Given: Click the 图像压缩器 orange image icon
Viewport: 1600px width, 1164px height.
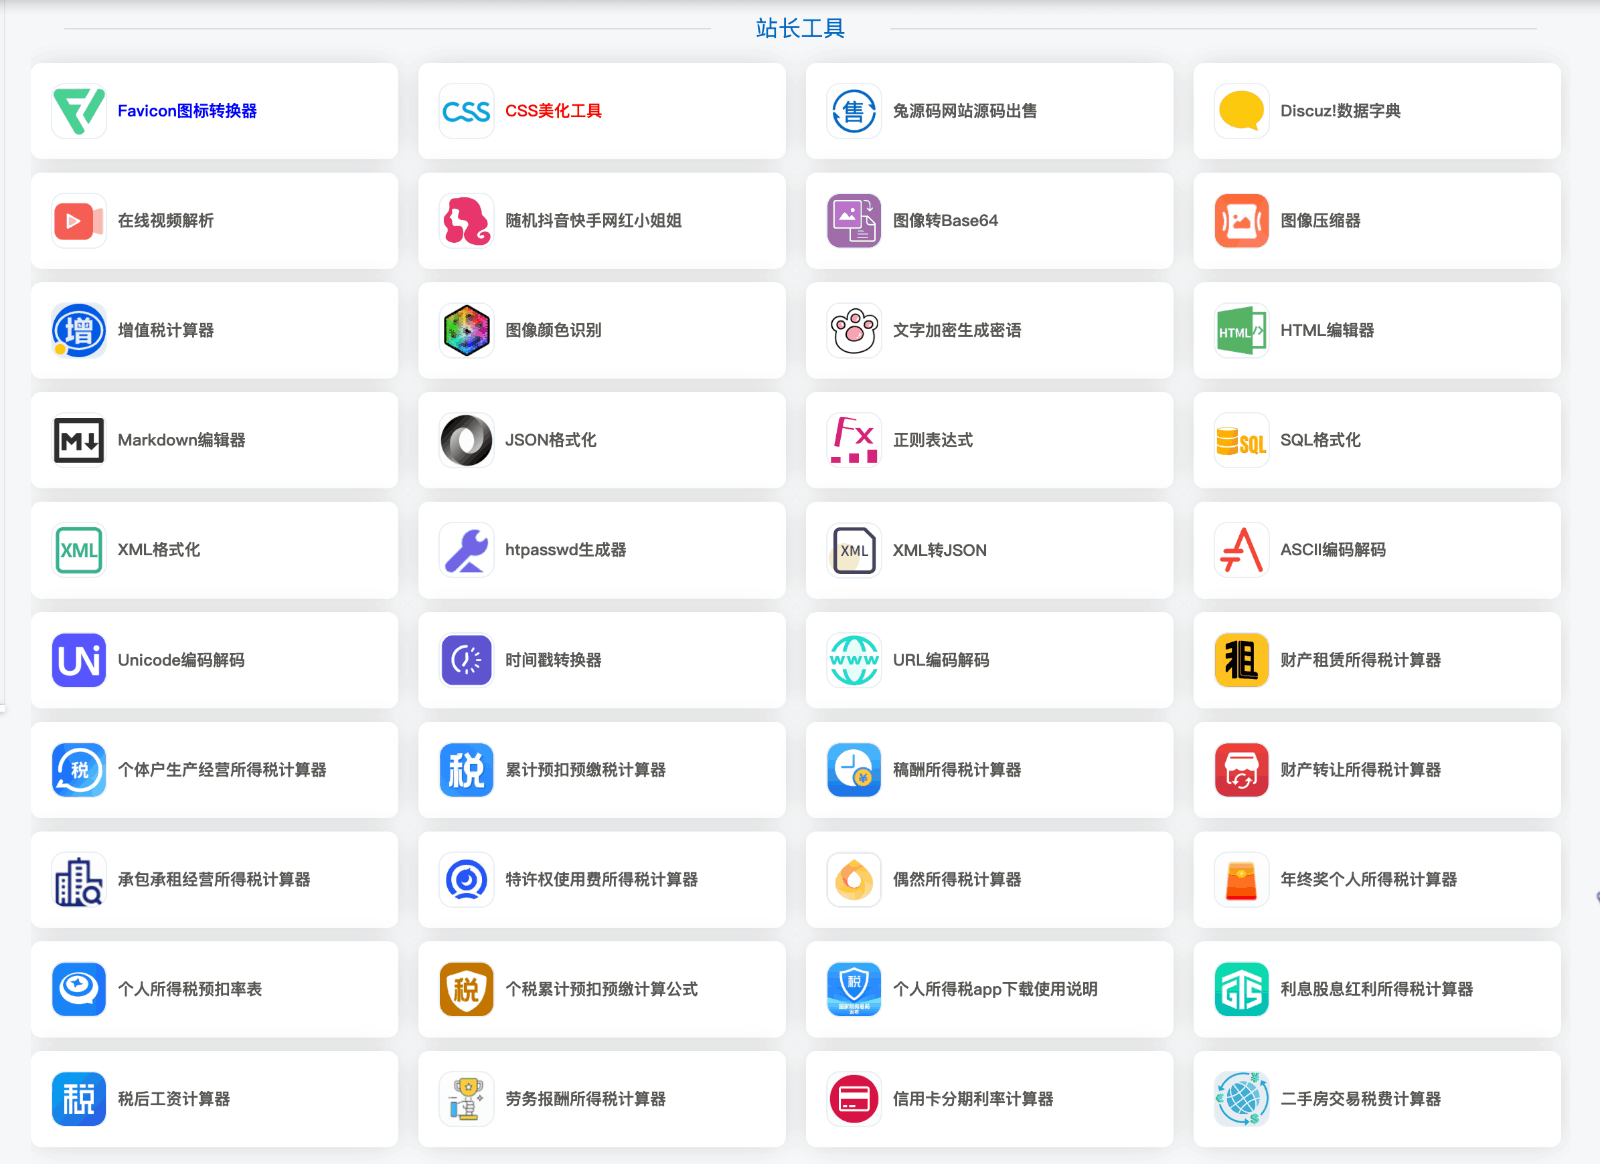Looking at the screenshot, I should (1242, 221).
